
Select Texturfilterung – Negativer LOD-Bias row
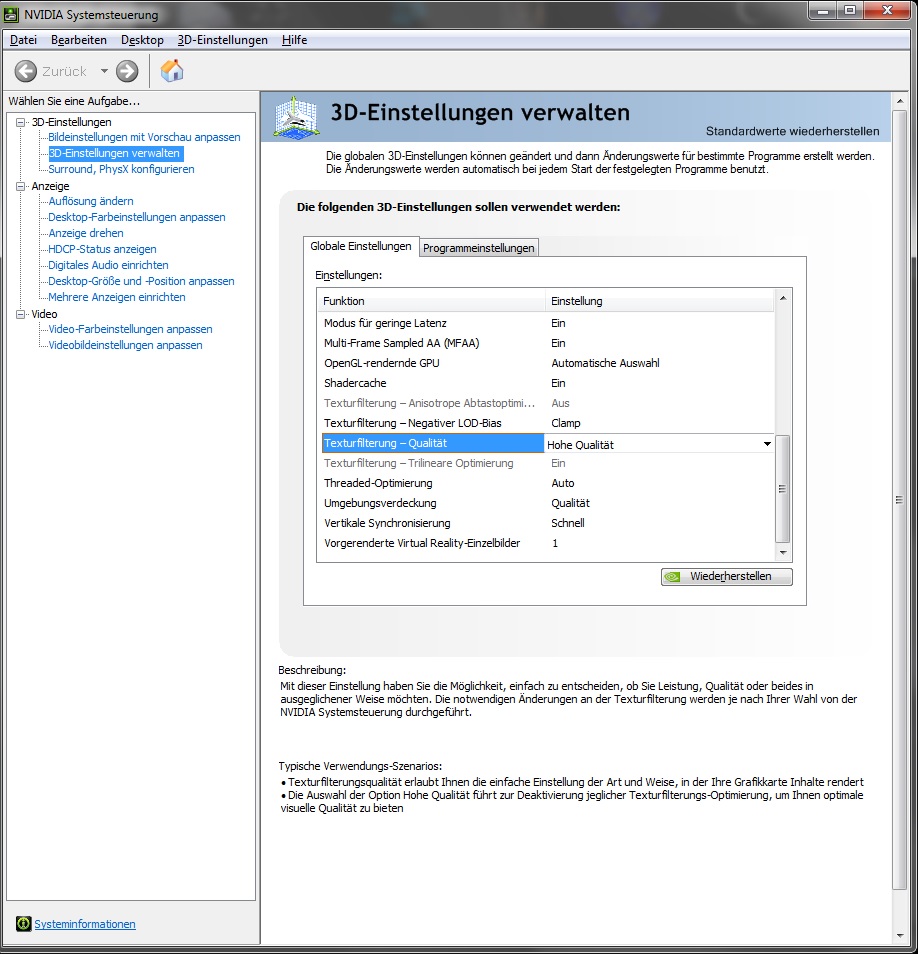point(546,423)
